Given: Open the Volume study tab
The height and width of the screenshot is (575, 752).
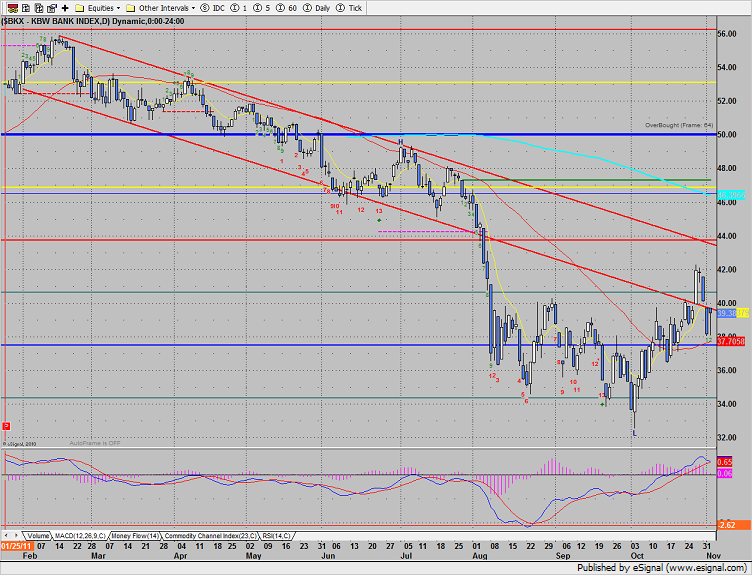Looking at the screenshot, I should 37,536.
